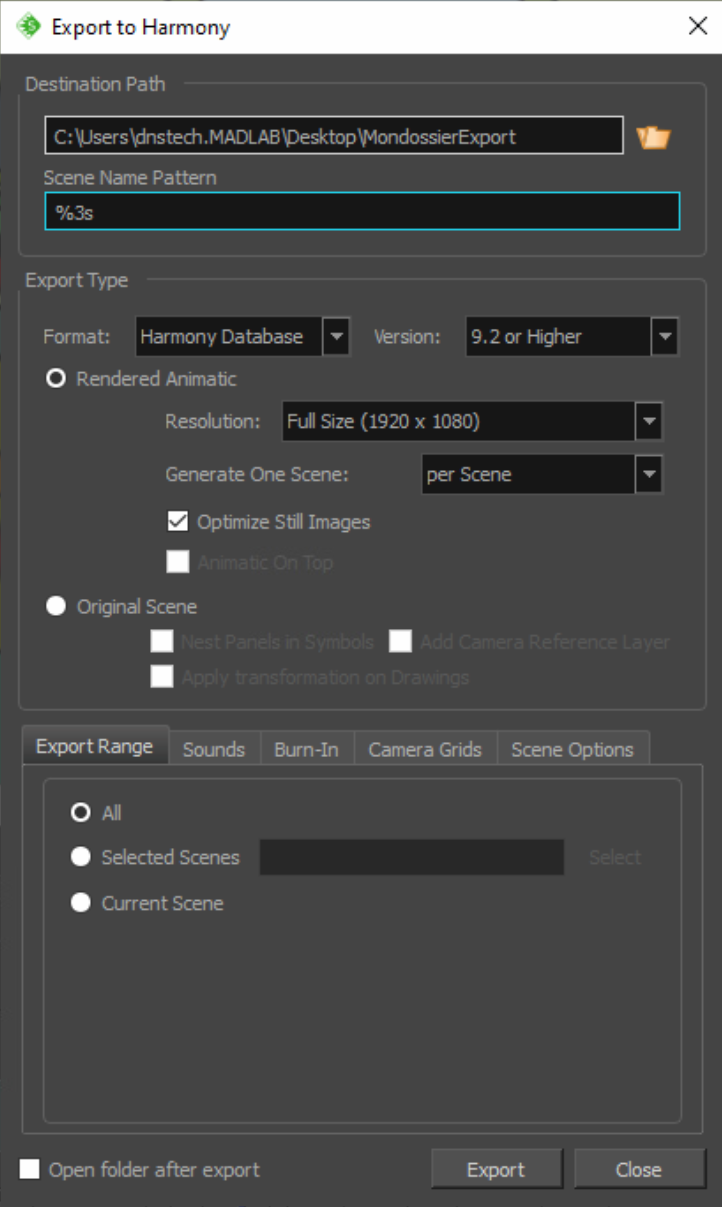Click the Selected Scenes text field
Viewport: 722px width, 1207px height.
[x=412, y=857]
